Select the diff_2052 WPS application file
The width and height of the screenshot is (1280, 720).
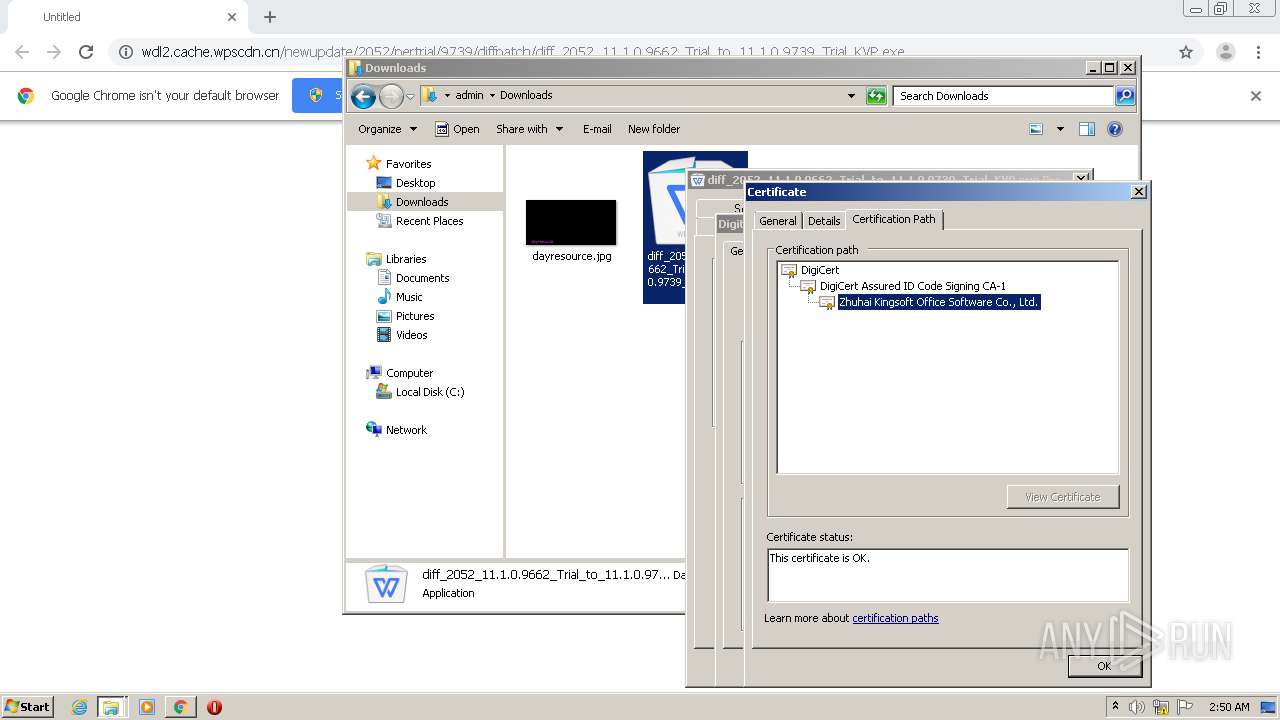[x=667, y=227]
